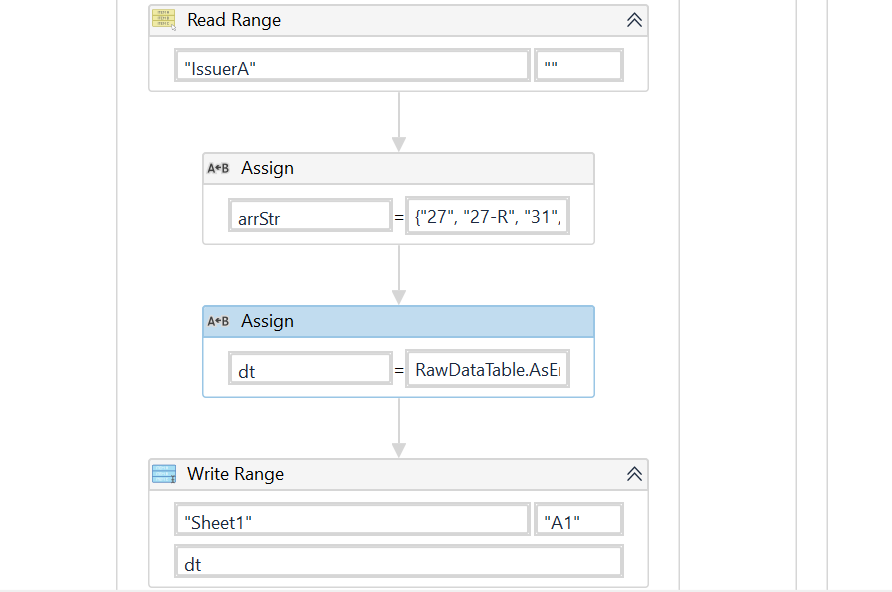Click the icon of the highlighted dt Assign activity

click(218, 321)
